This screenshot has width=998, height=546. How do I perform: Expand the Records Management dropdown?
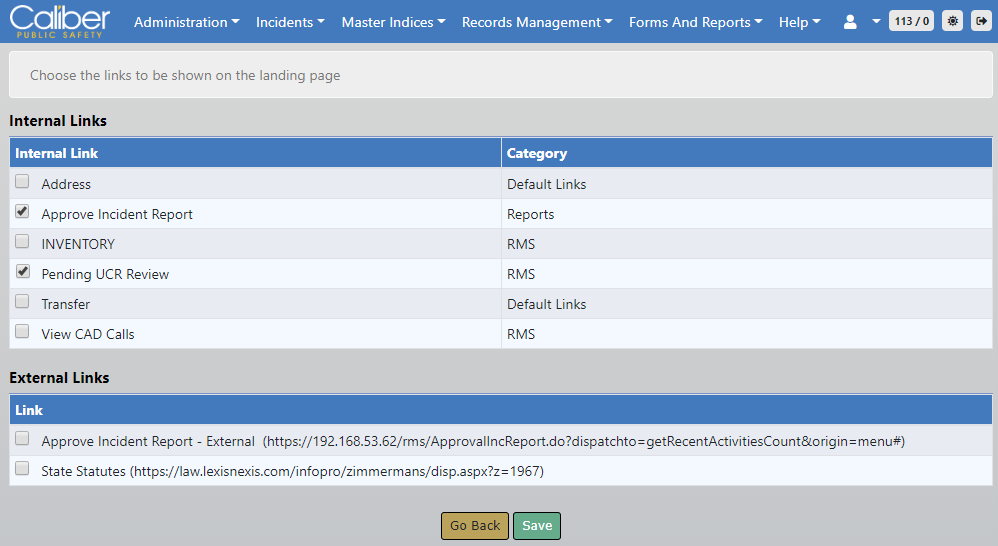537,22
